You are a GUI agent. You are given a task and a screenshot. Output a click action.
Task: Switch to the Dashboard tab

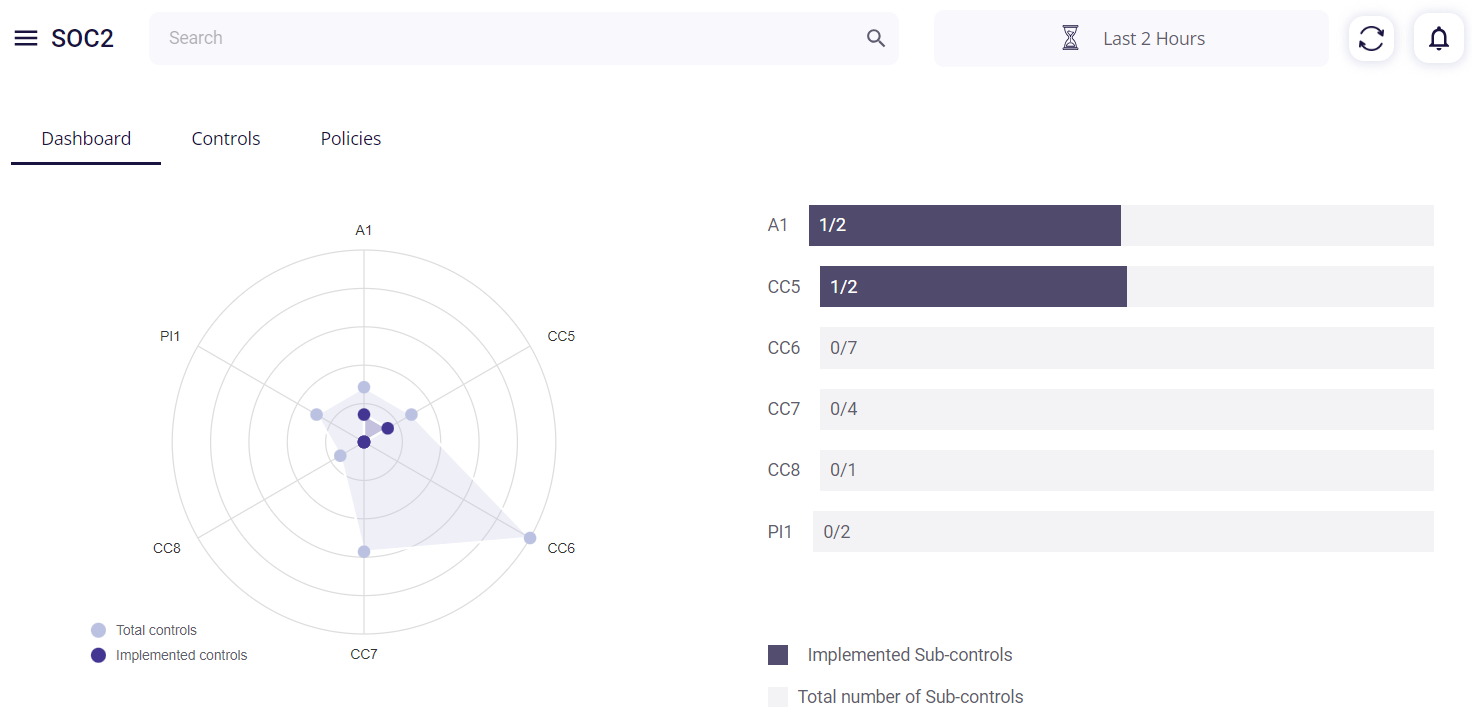(x=86, y=139)
